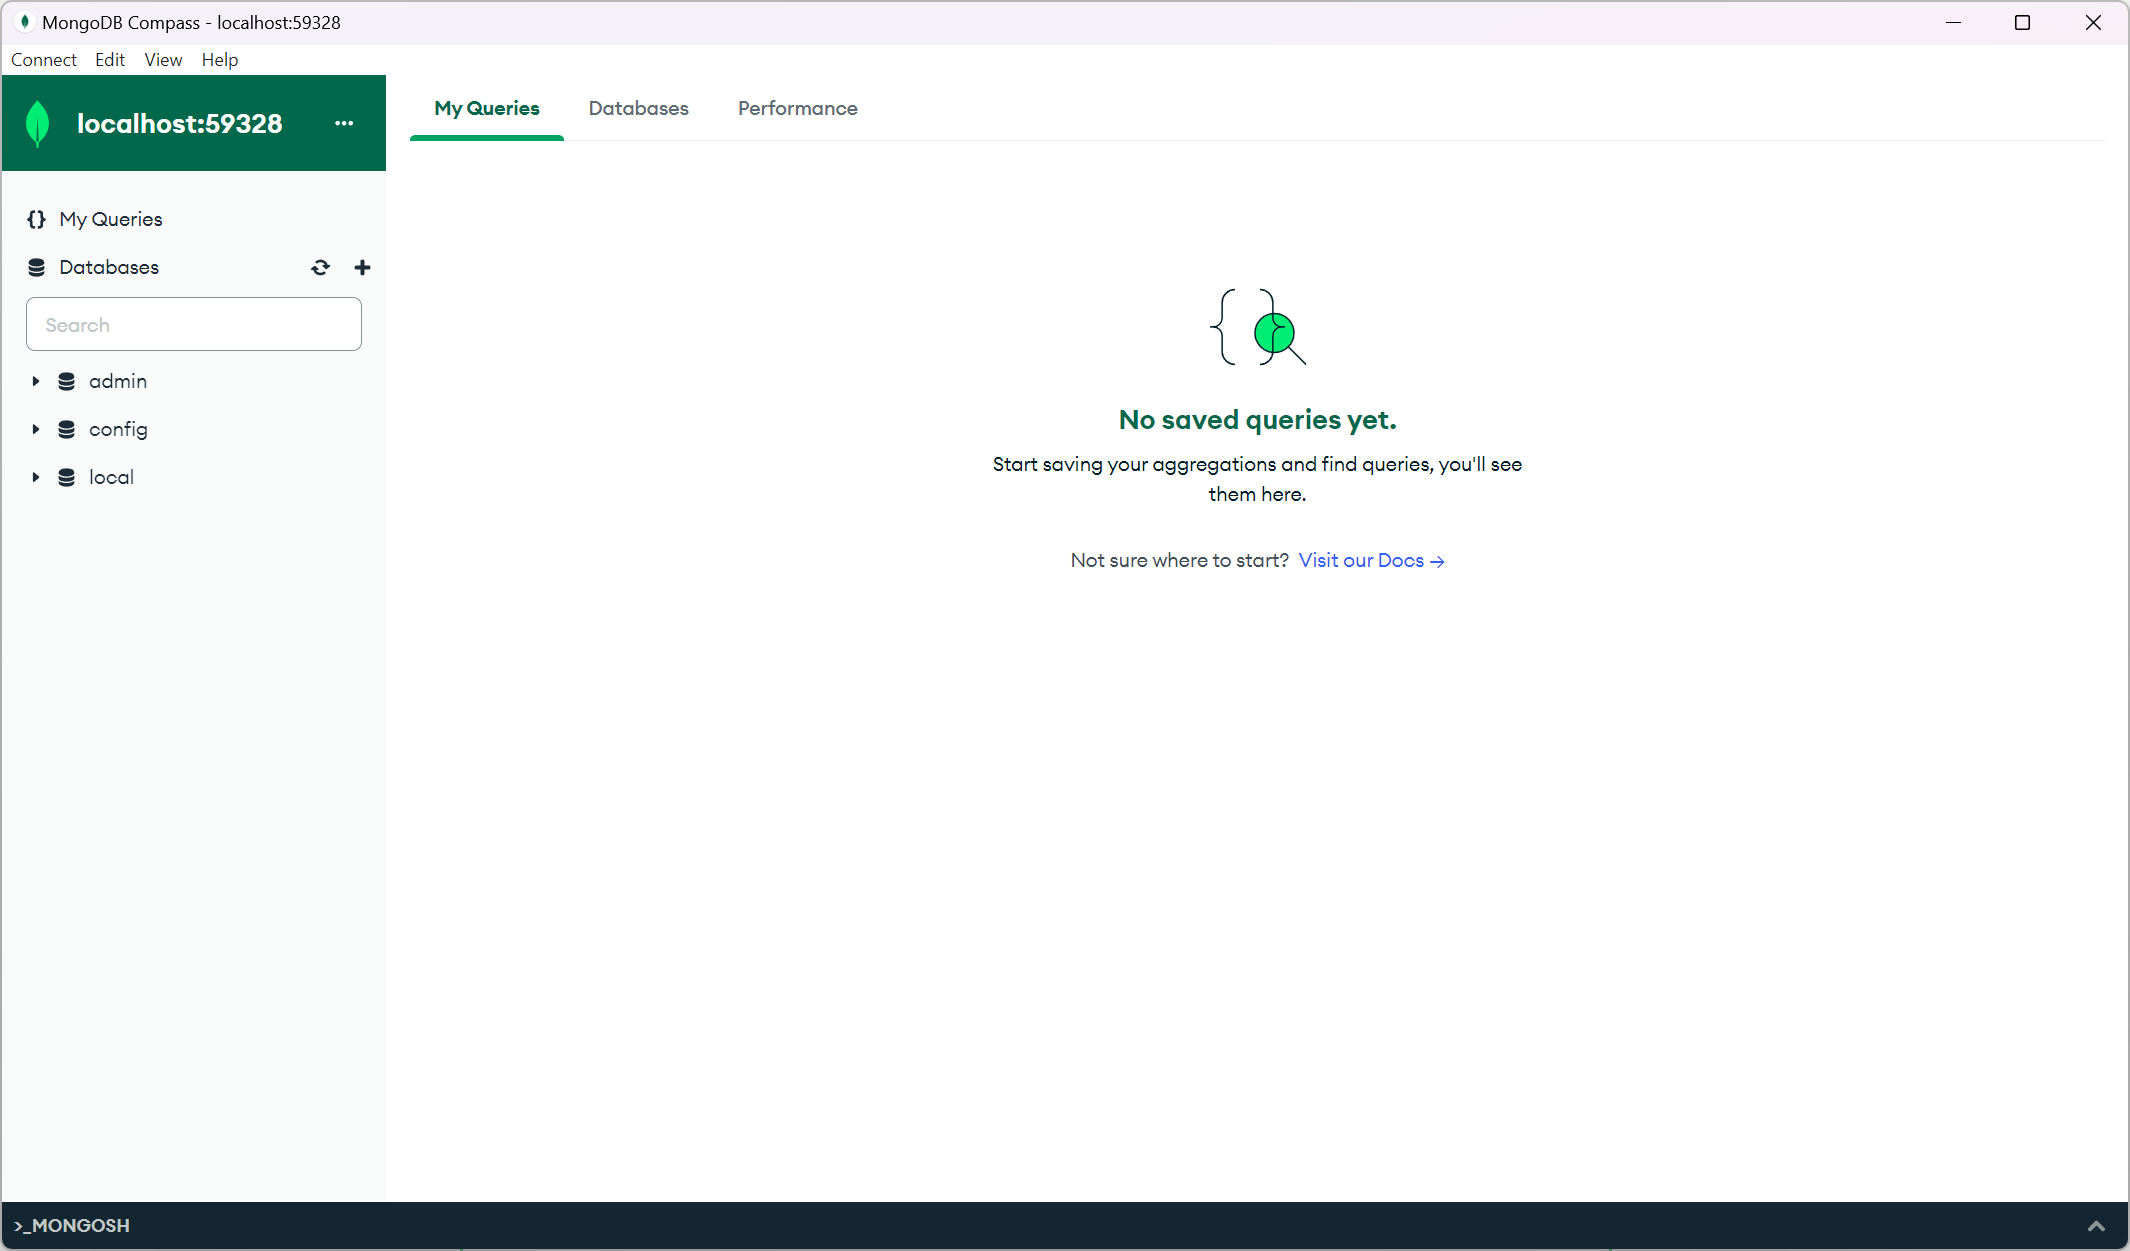This screenshot has width=2130, height=1251.
Task: Select the Databases tab
Action: pos(637,107)
